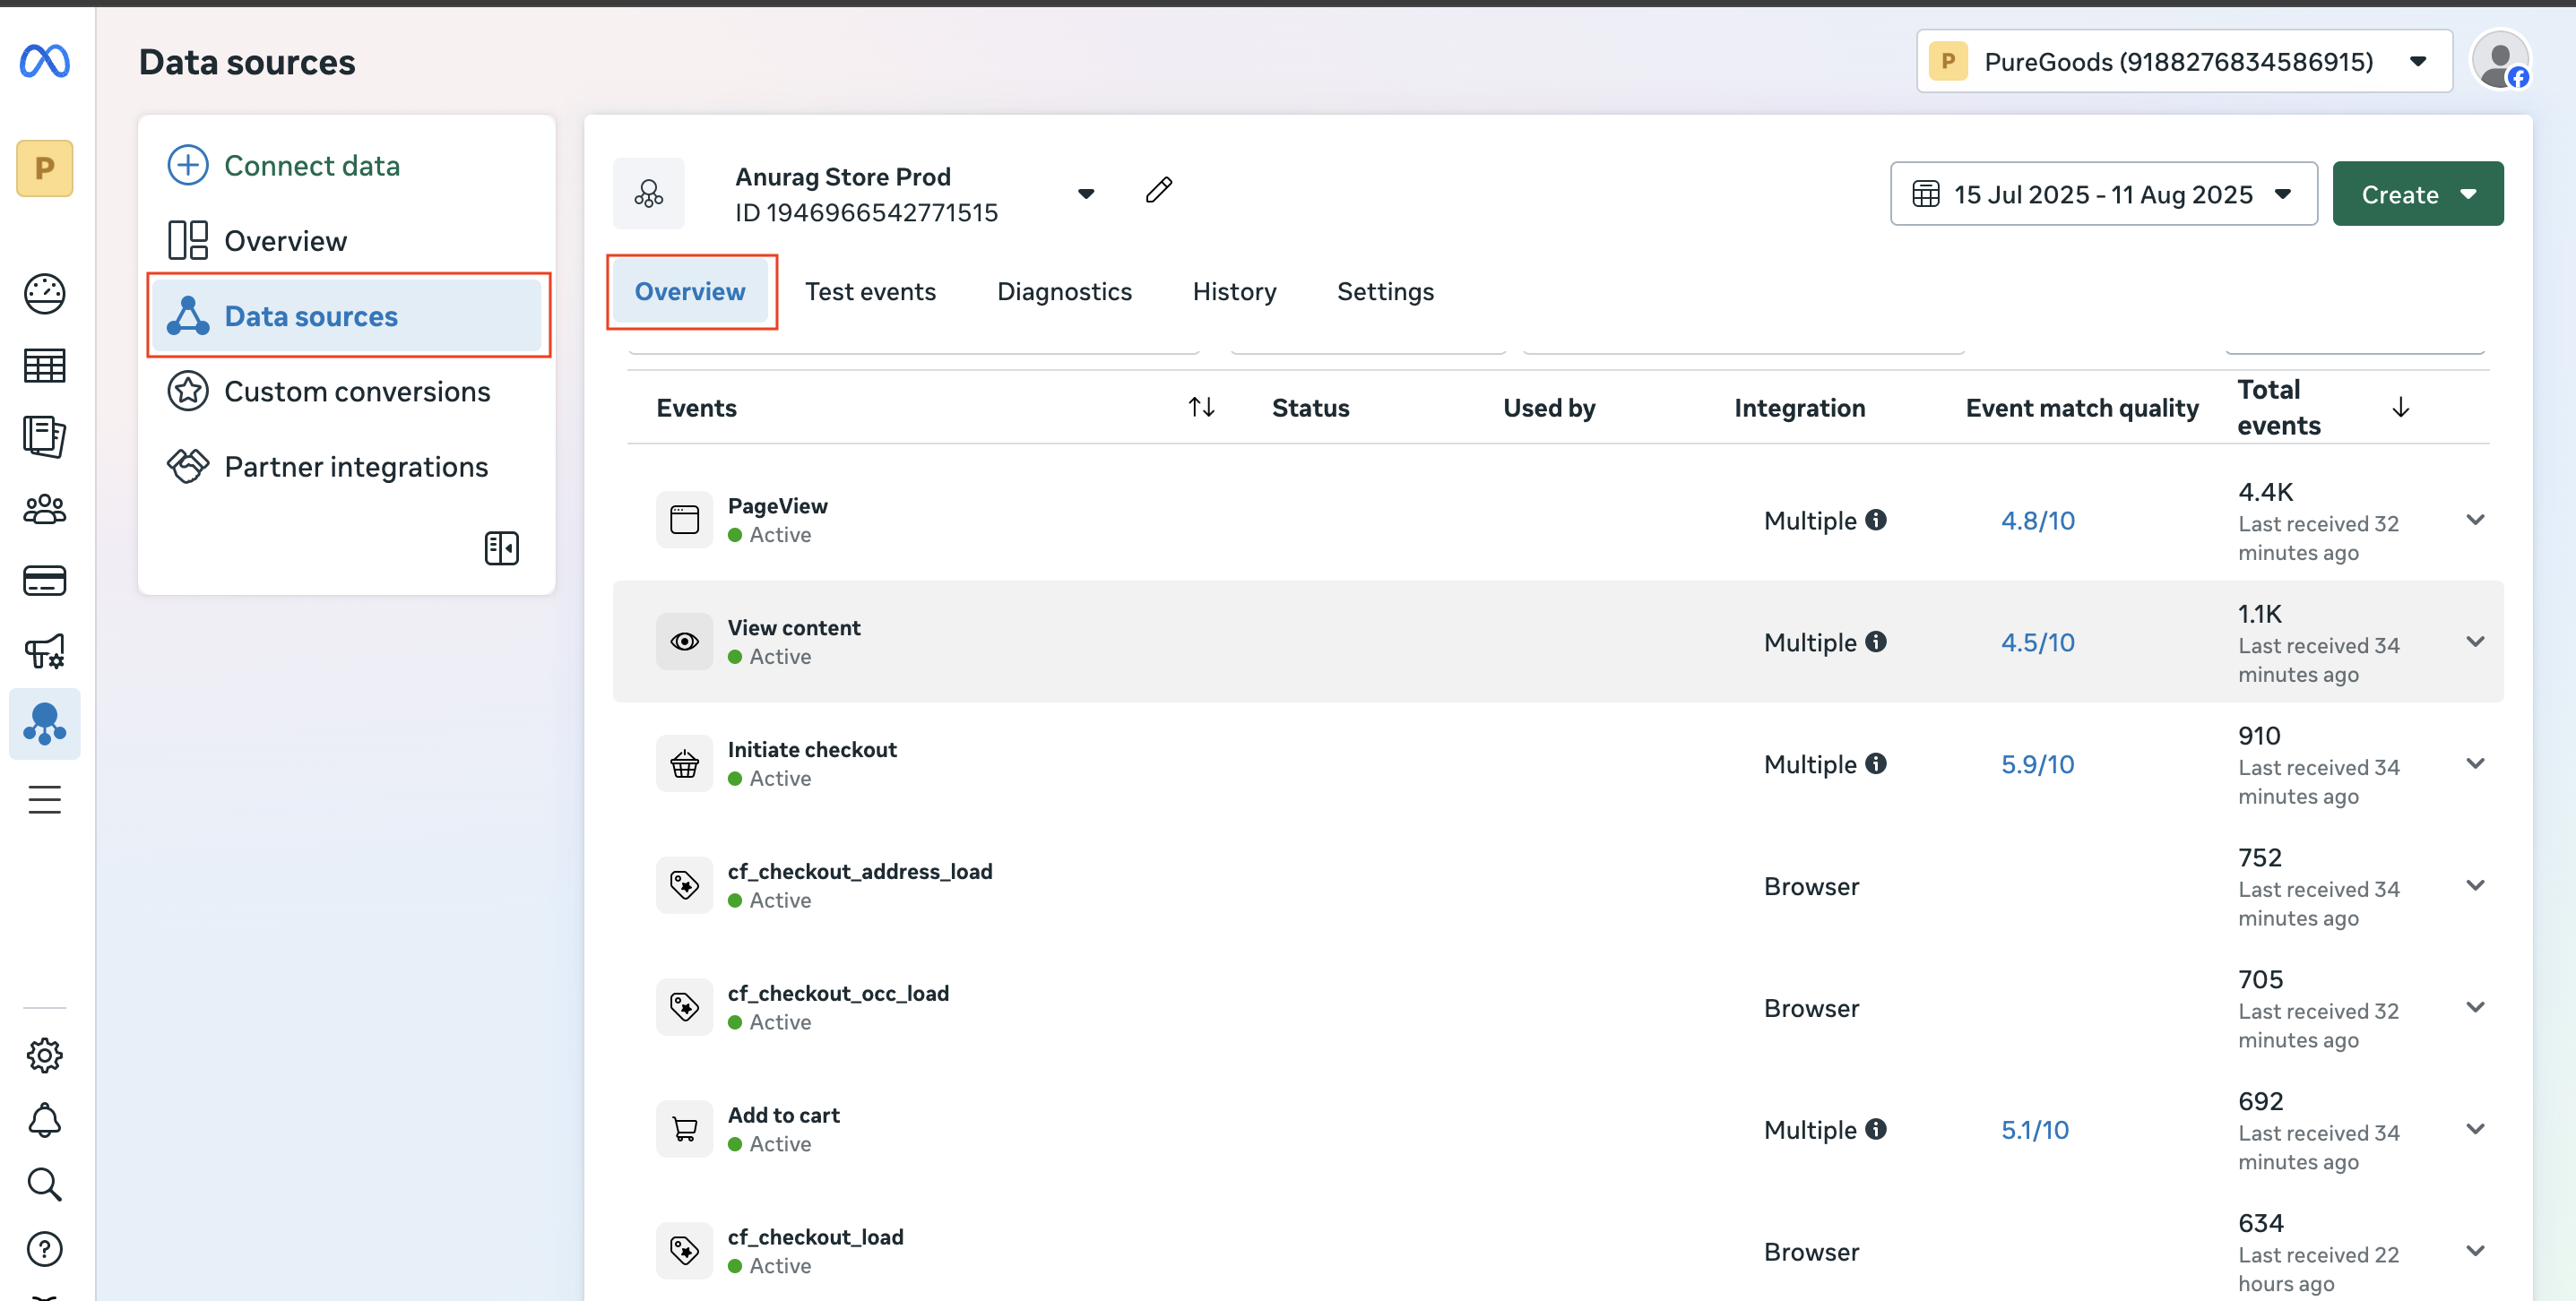Viewport: 2576px width, 1301px height.
Task: Open the sidebar settings gear icon
Action: 44,1055
